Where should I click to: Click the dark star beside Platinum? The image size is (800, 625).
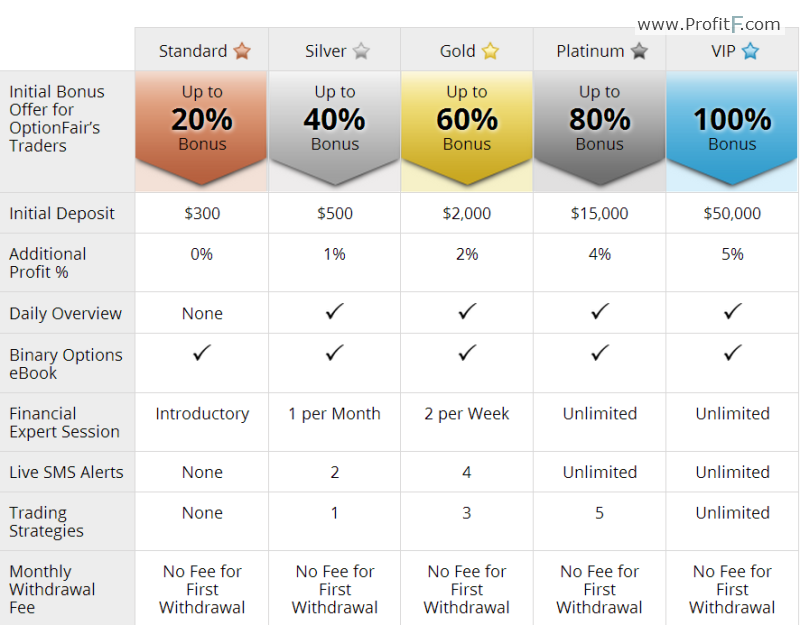tap(639, 51)
